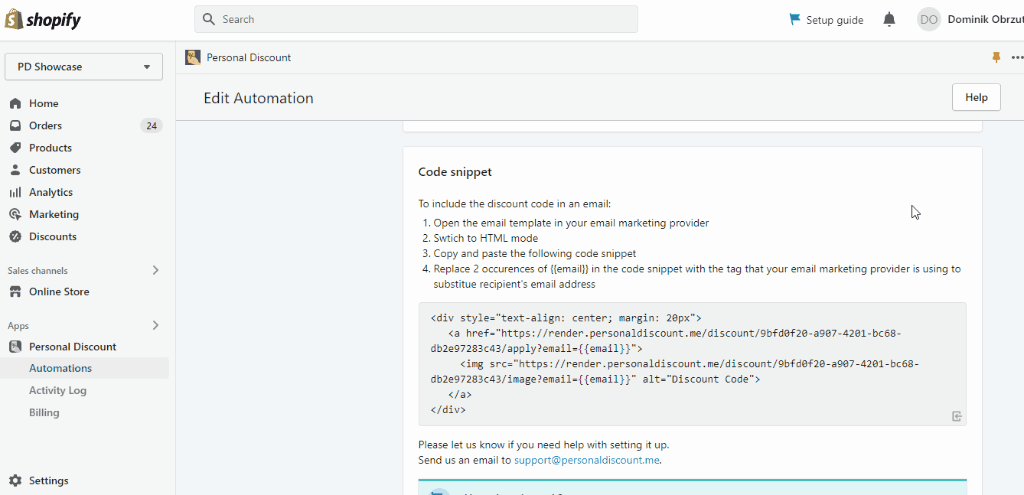Open Discounts in sidebar
The image size is (1024, 495).
pyautogui.click(x=53, y=236)
